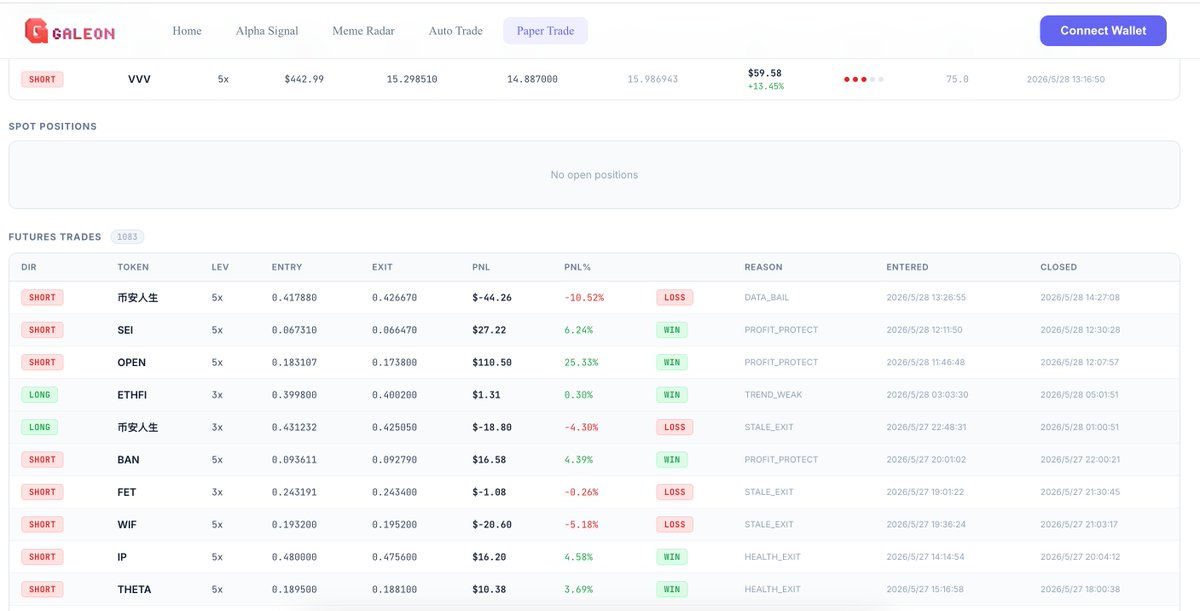Select the Paper Trade tab

[x=545, y=31]
